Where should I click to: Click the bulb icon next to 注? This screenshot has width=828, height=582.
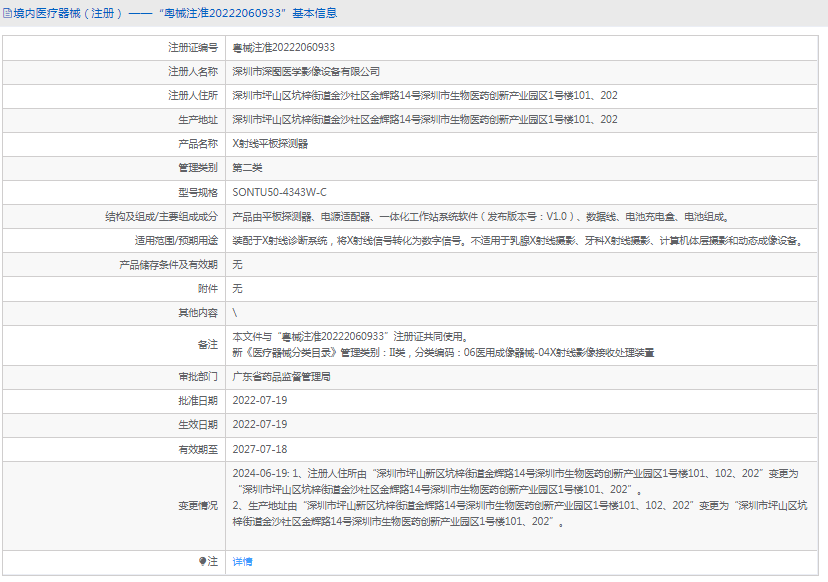tap(203, 562)
